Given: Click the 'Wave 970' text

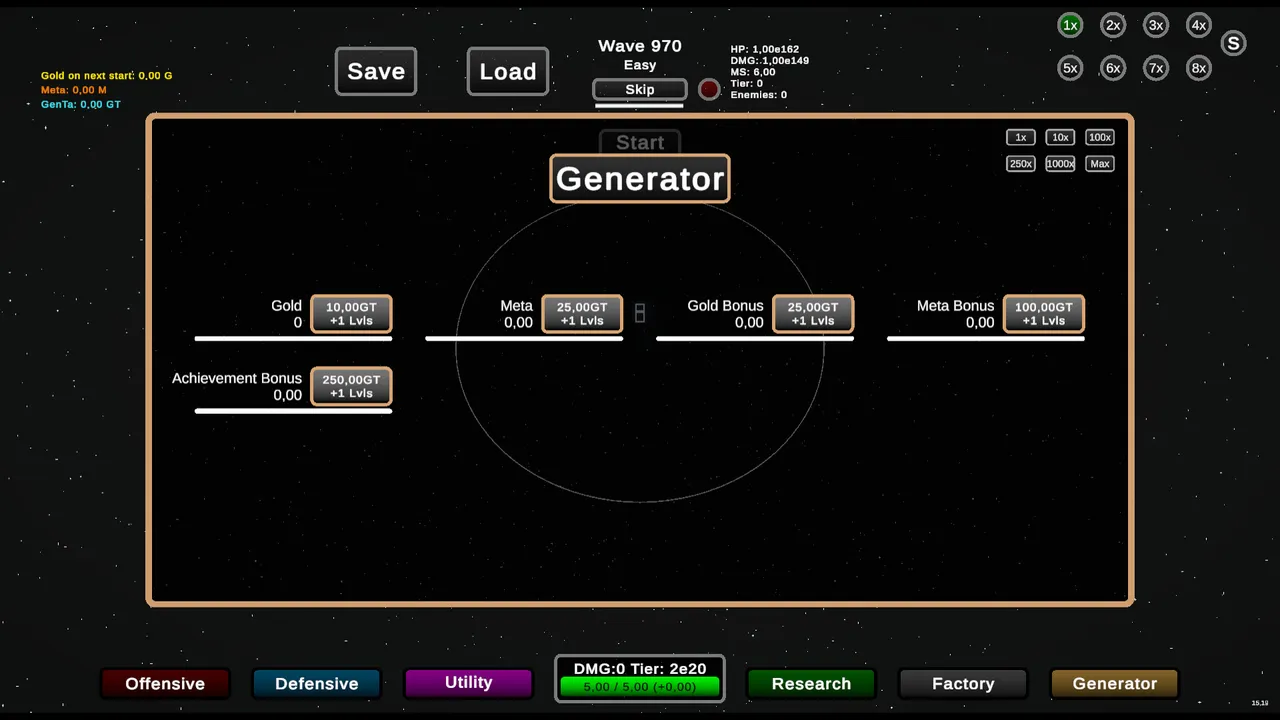Looking at the screenshot, I should click(640, 46).
